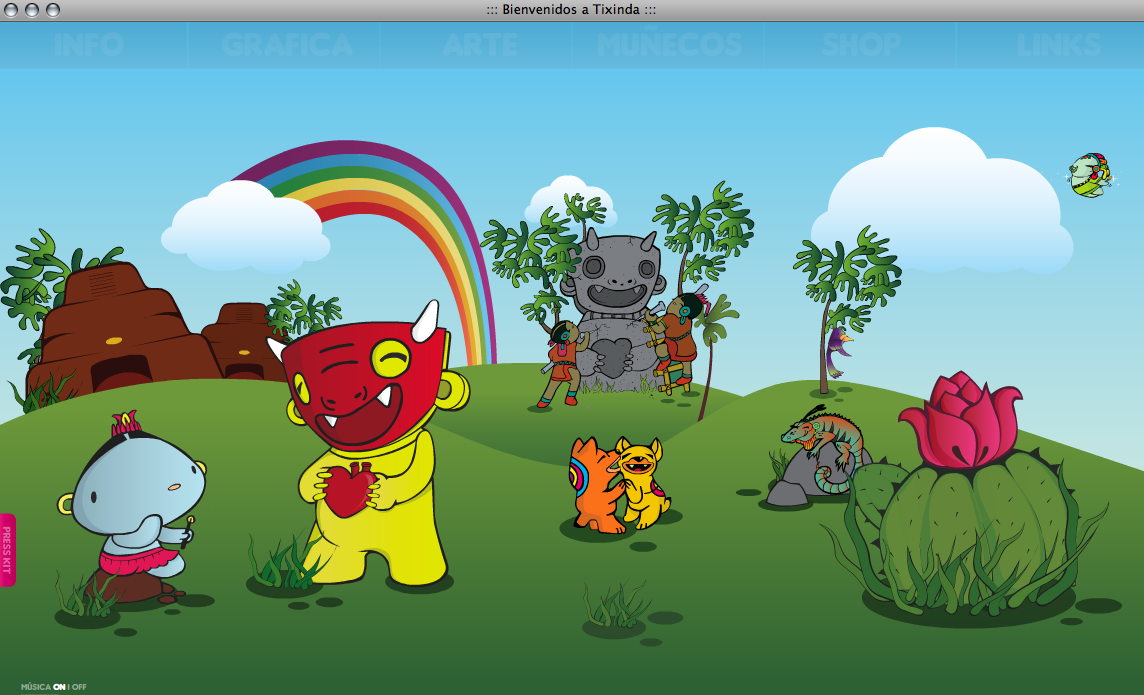Go to the ARTE section

tap(480, 45)
